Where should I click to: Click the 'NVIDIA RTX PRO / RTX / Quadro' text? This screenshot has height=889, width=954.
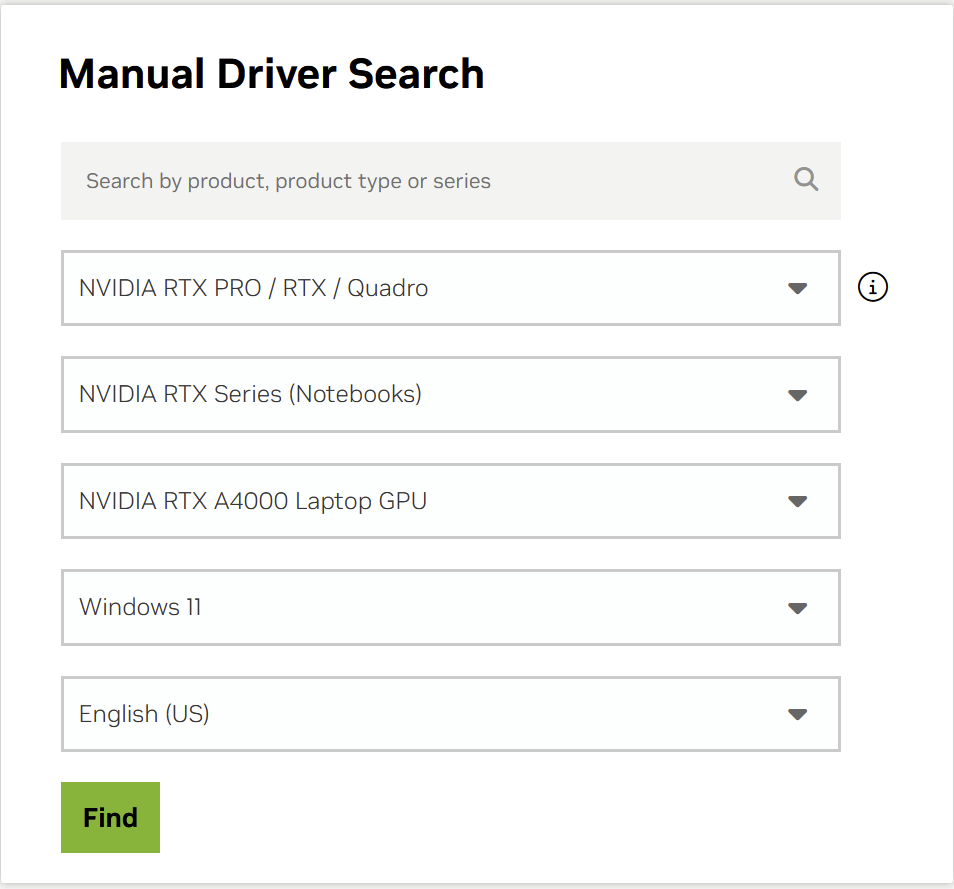point(254,288)
